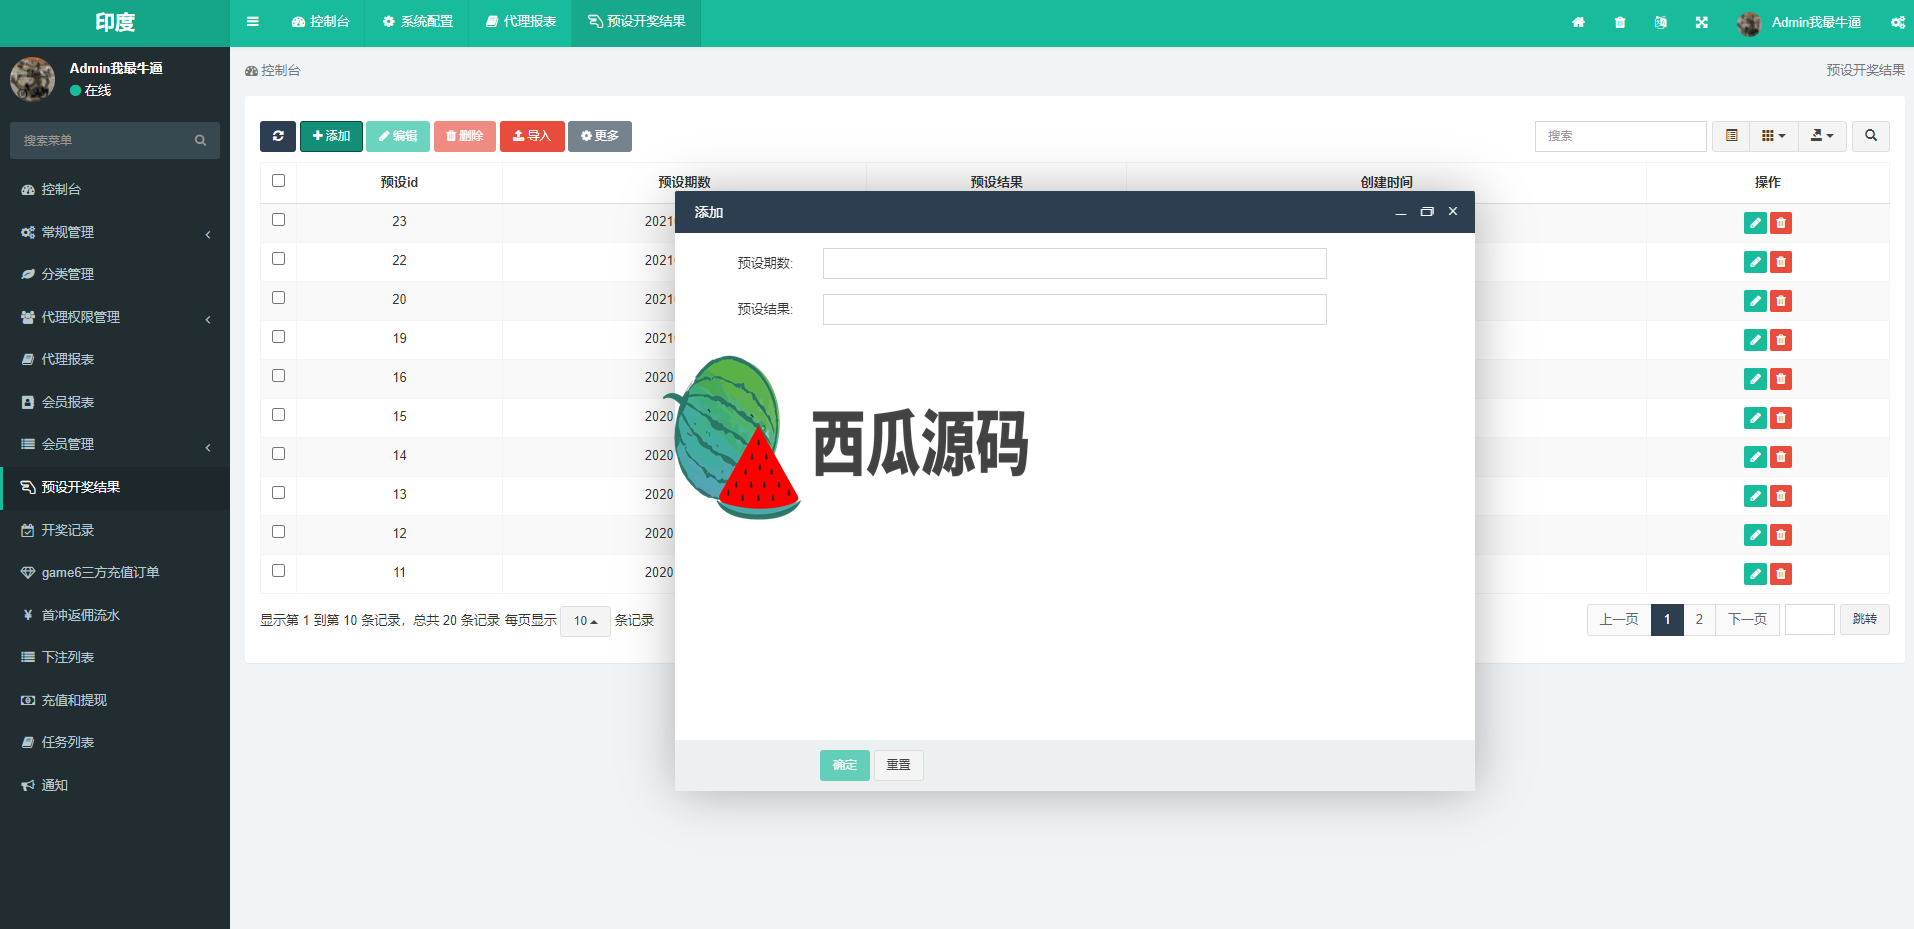The height and width of the screenshot is (929, 1914).
Task: Check the box for row id 16
Action: click(x=278, y=376)
